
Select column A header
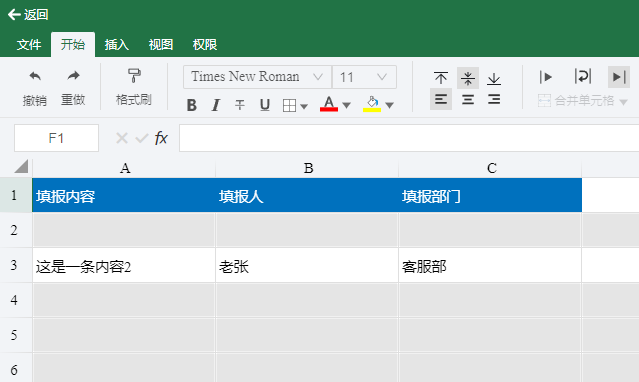tap(124, 168)
